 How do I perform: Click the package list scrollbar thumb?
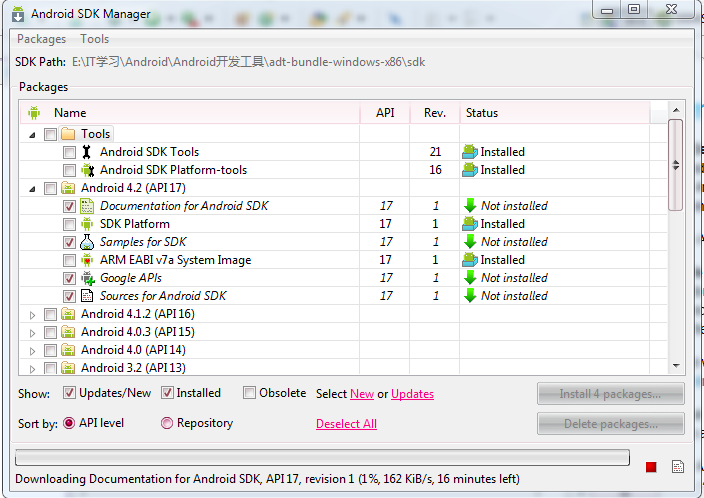click(676, 165)
